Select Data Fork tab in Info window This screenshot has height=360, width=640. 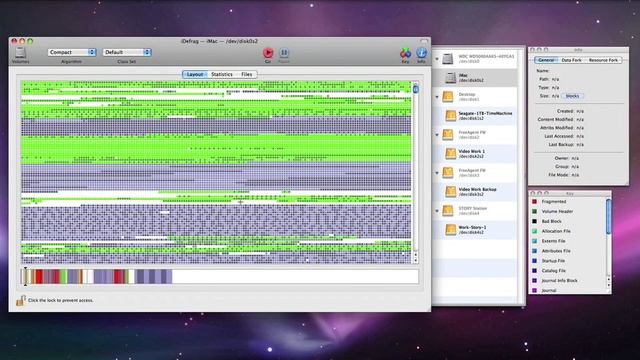571,60
